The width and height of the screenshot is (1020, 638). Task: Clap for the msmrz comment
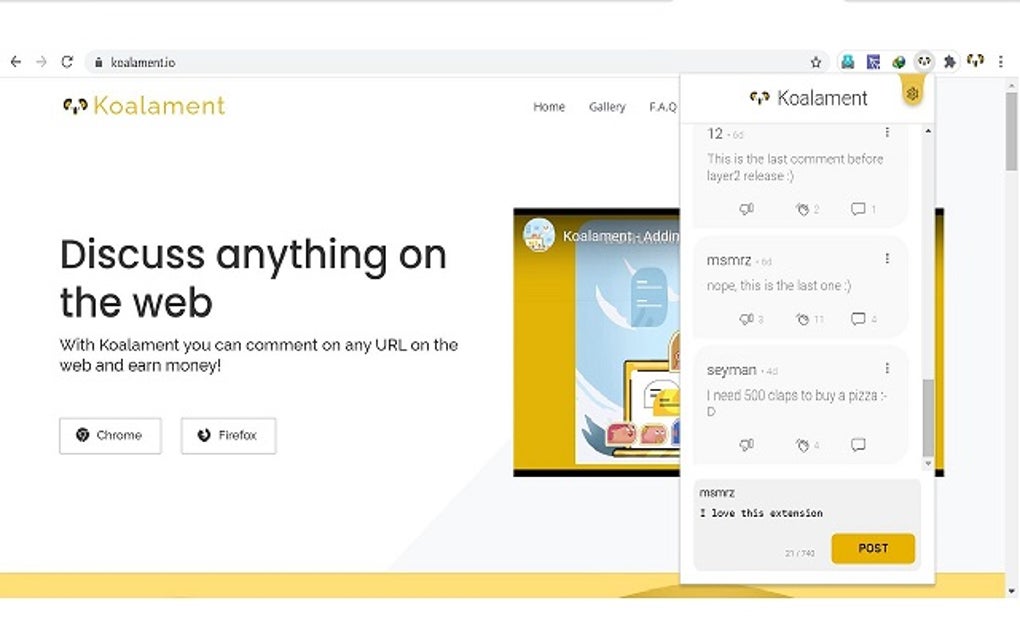[803, 319]
